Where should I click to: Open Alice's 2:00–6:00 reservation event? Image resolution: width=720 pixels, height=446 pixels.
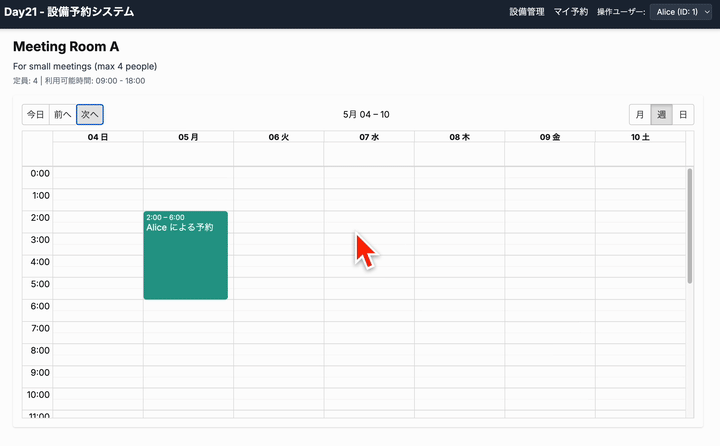point(186,255)
